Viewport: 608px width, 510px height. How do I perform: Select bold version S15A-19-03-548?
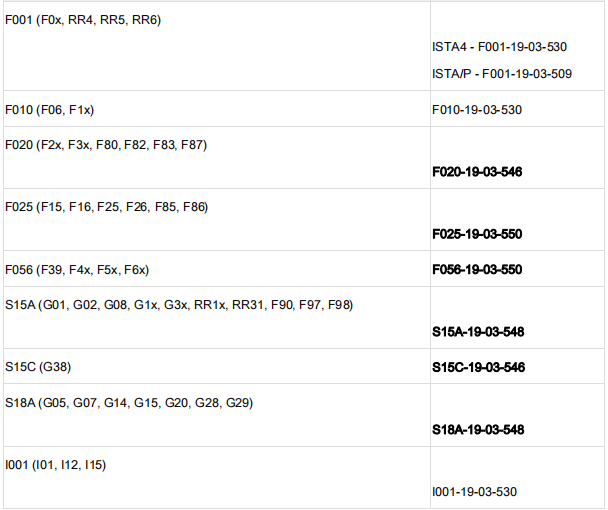click(x=479, y=332)
